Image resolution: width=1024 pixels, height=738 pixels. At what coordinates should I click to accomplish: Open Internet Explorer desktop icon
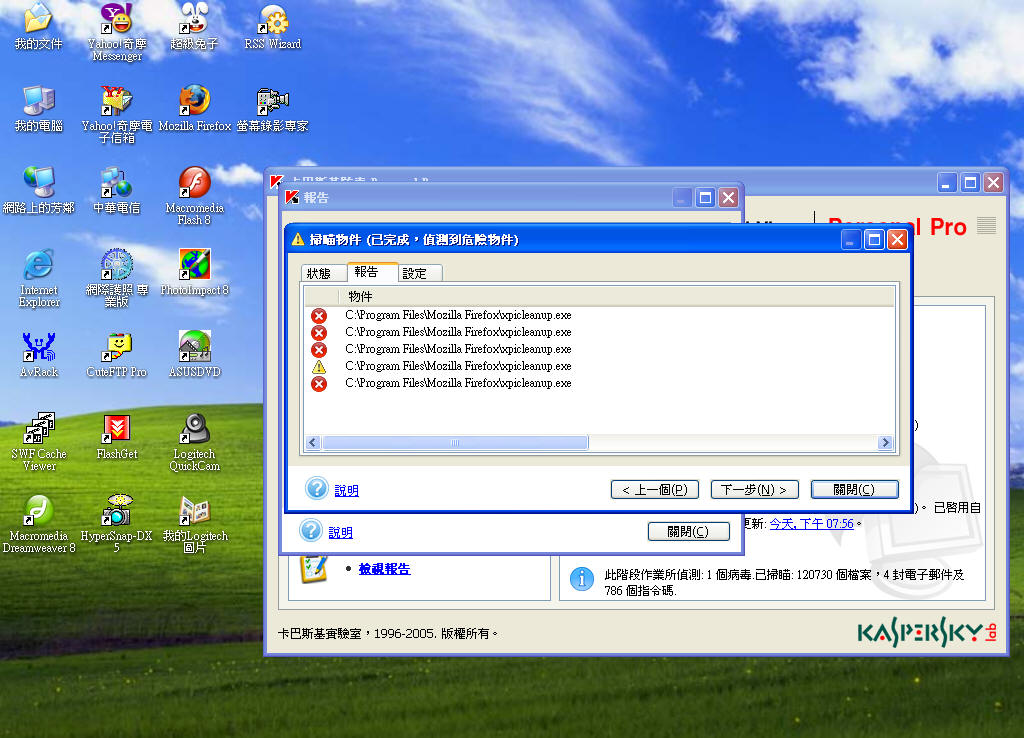(39, 266)
